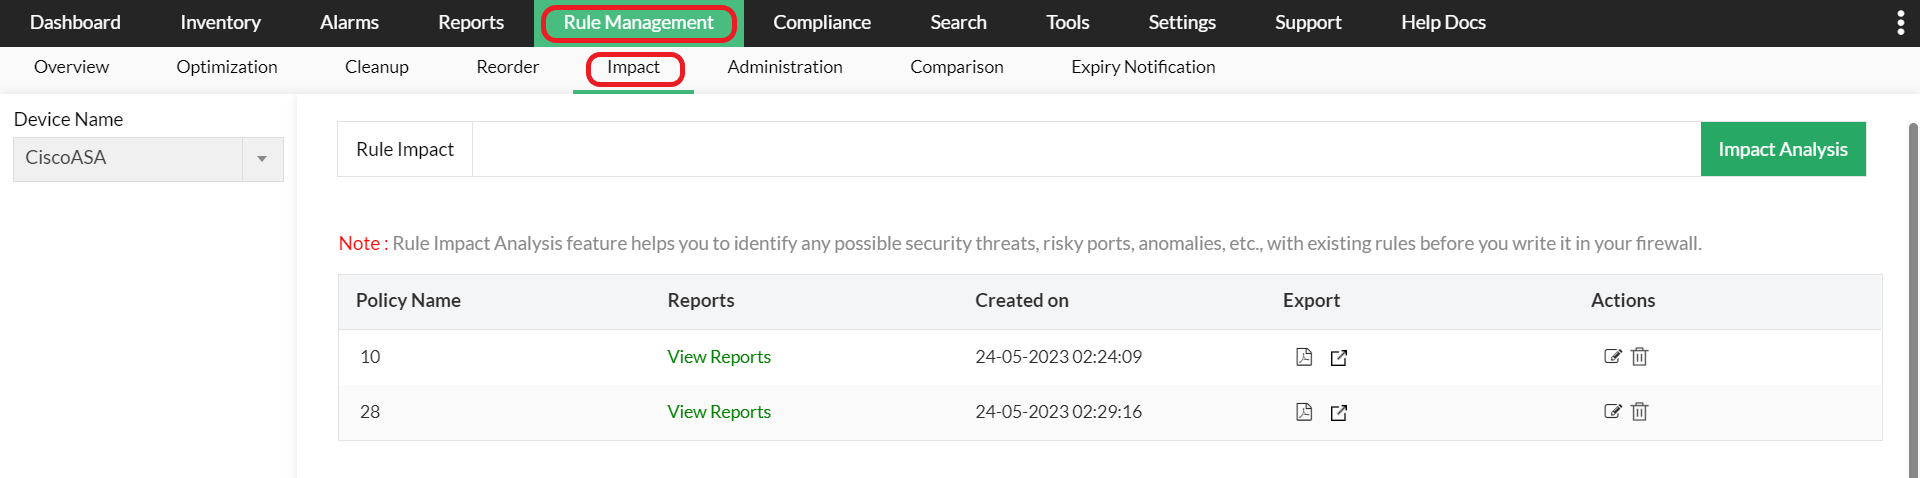Export policy 28 report as PDF
This screenshot has height=478, width=1920.
(1304, 412)
